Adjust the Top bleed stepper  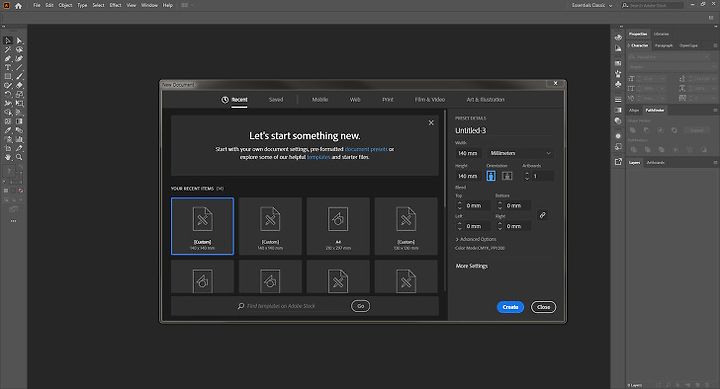(x=460, y=205)
